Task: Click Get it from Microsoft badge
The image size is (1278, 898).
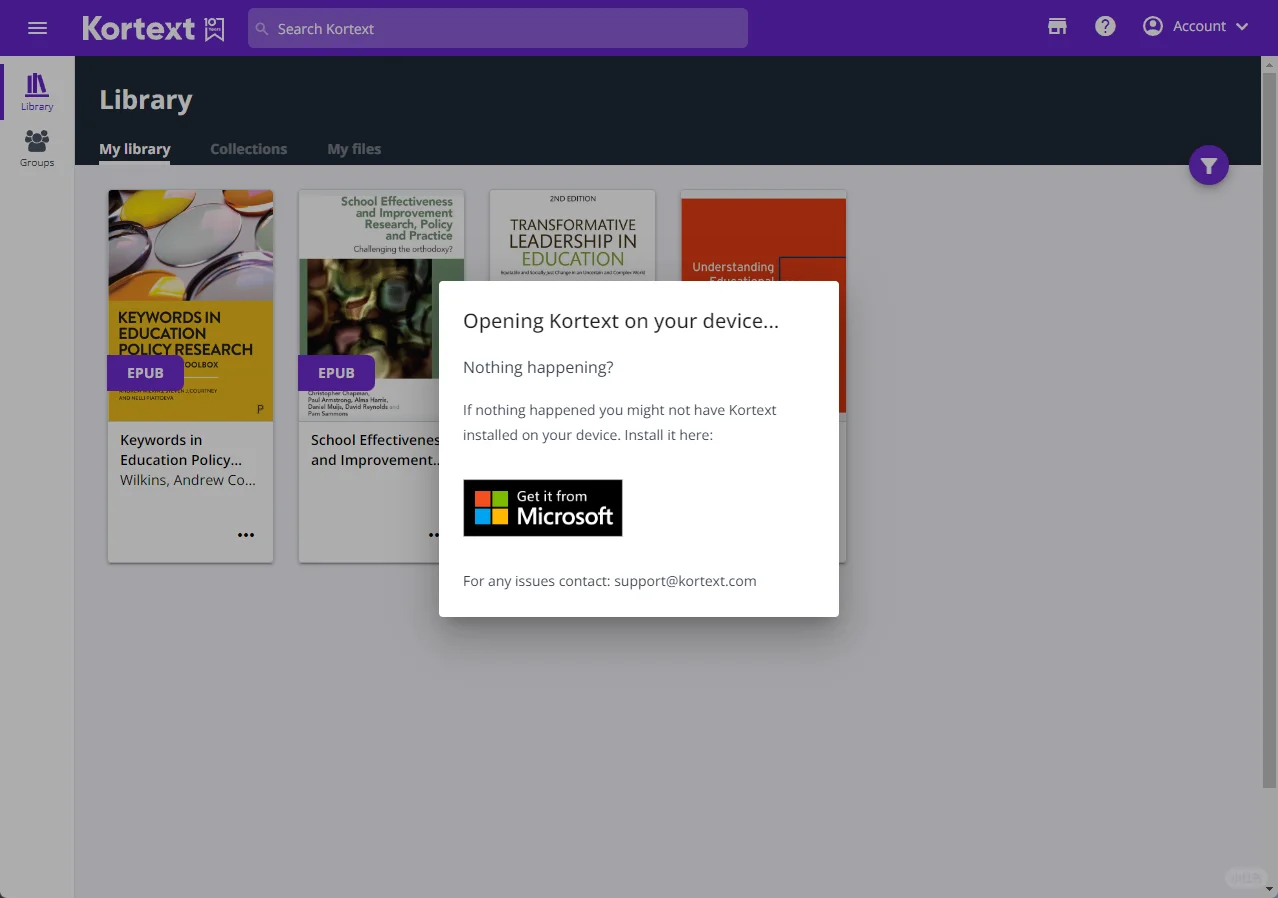Action: click(543, 508)
